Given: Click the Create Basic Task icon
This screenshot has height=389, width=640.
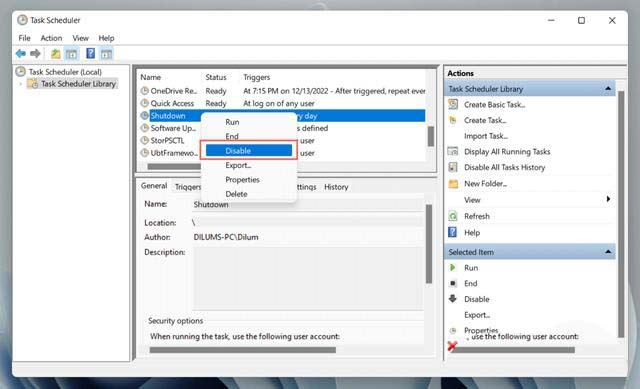Looking at the screenshot, I should click(453, 104).
